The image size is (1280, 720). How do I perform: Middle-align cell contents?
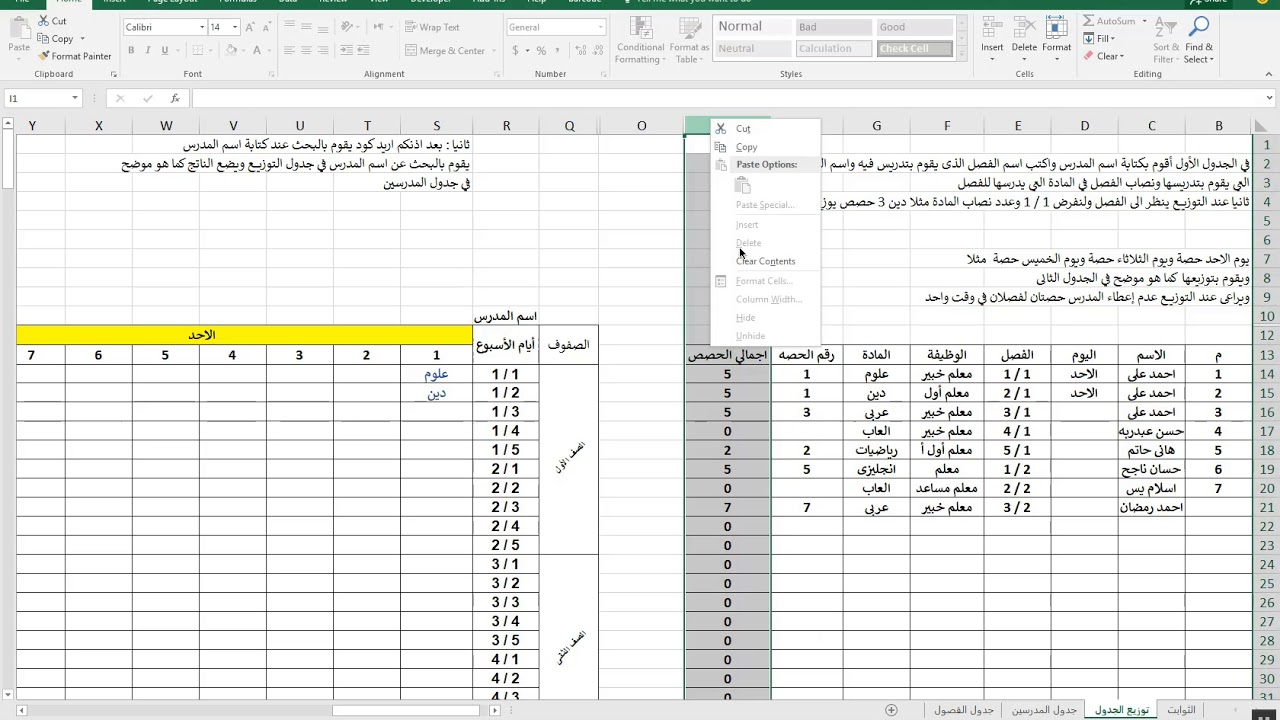(307, 27)
